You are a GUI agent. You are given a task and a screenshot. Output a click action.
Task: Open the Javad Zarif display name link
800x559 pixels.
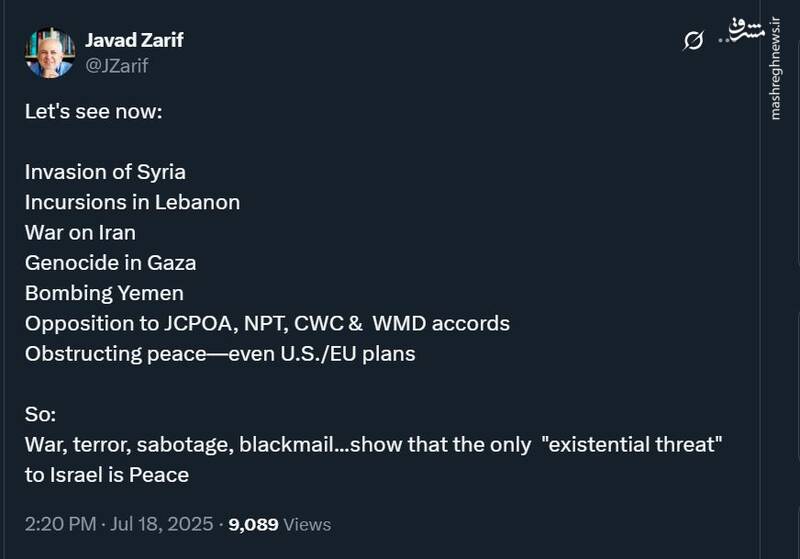point(134,40)
